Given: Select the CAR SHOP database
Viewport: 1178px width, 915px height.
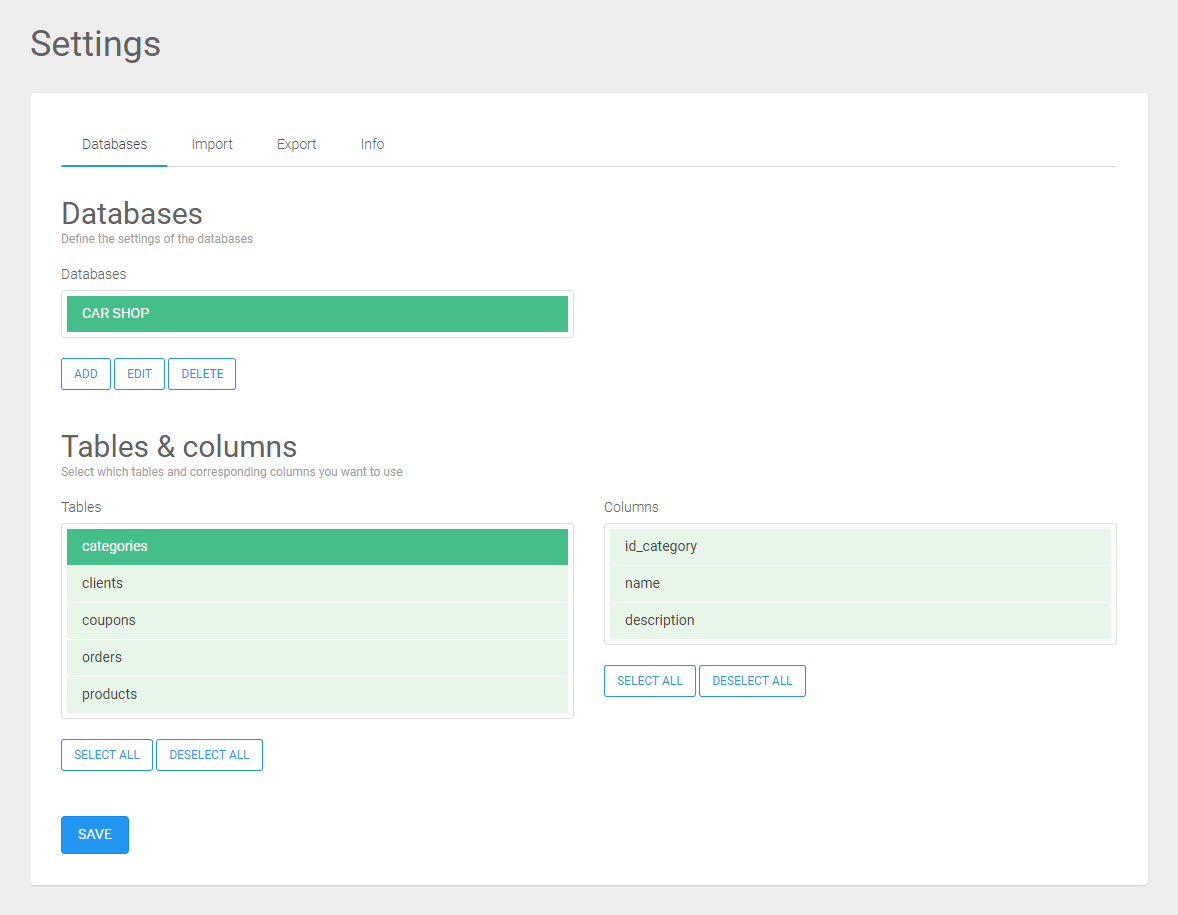Looking at the screenshot, I should 317,314.
